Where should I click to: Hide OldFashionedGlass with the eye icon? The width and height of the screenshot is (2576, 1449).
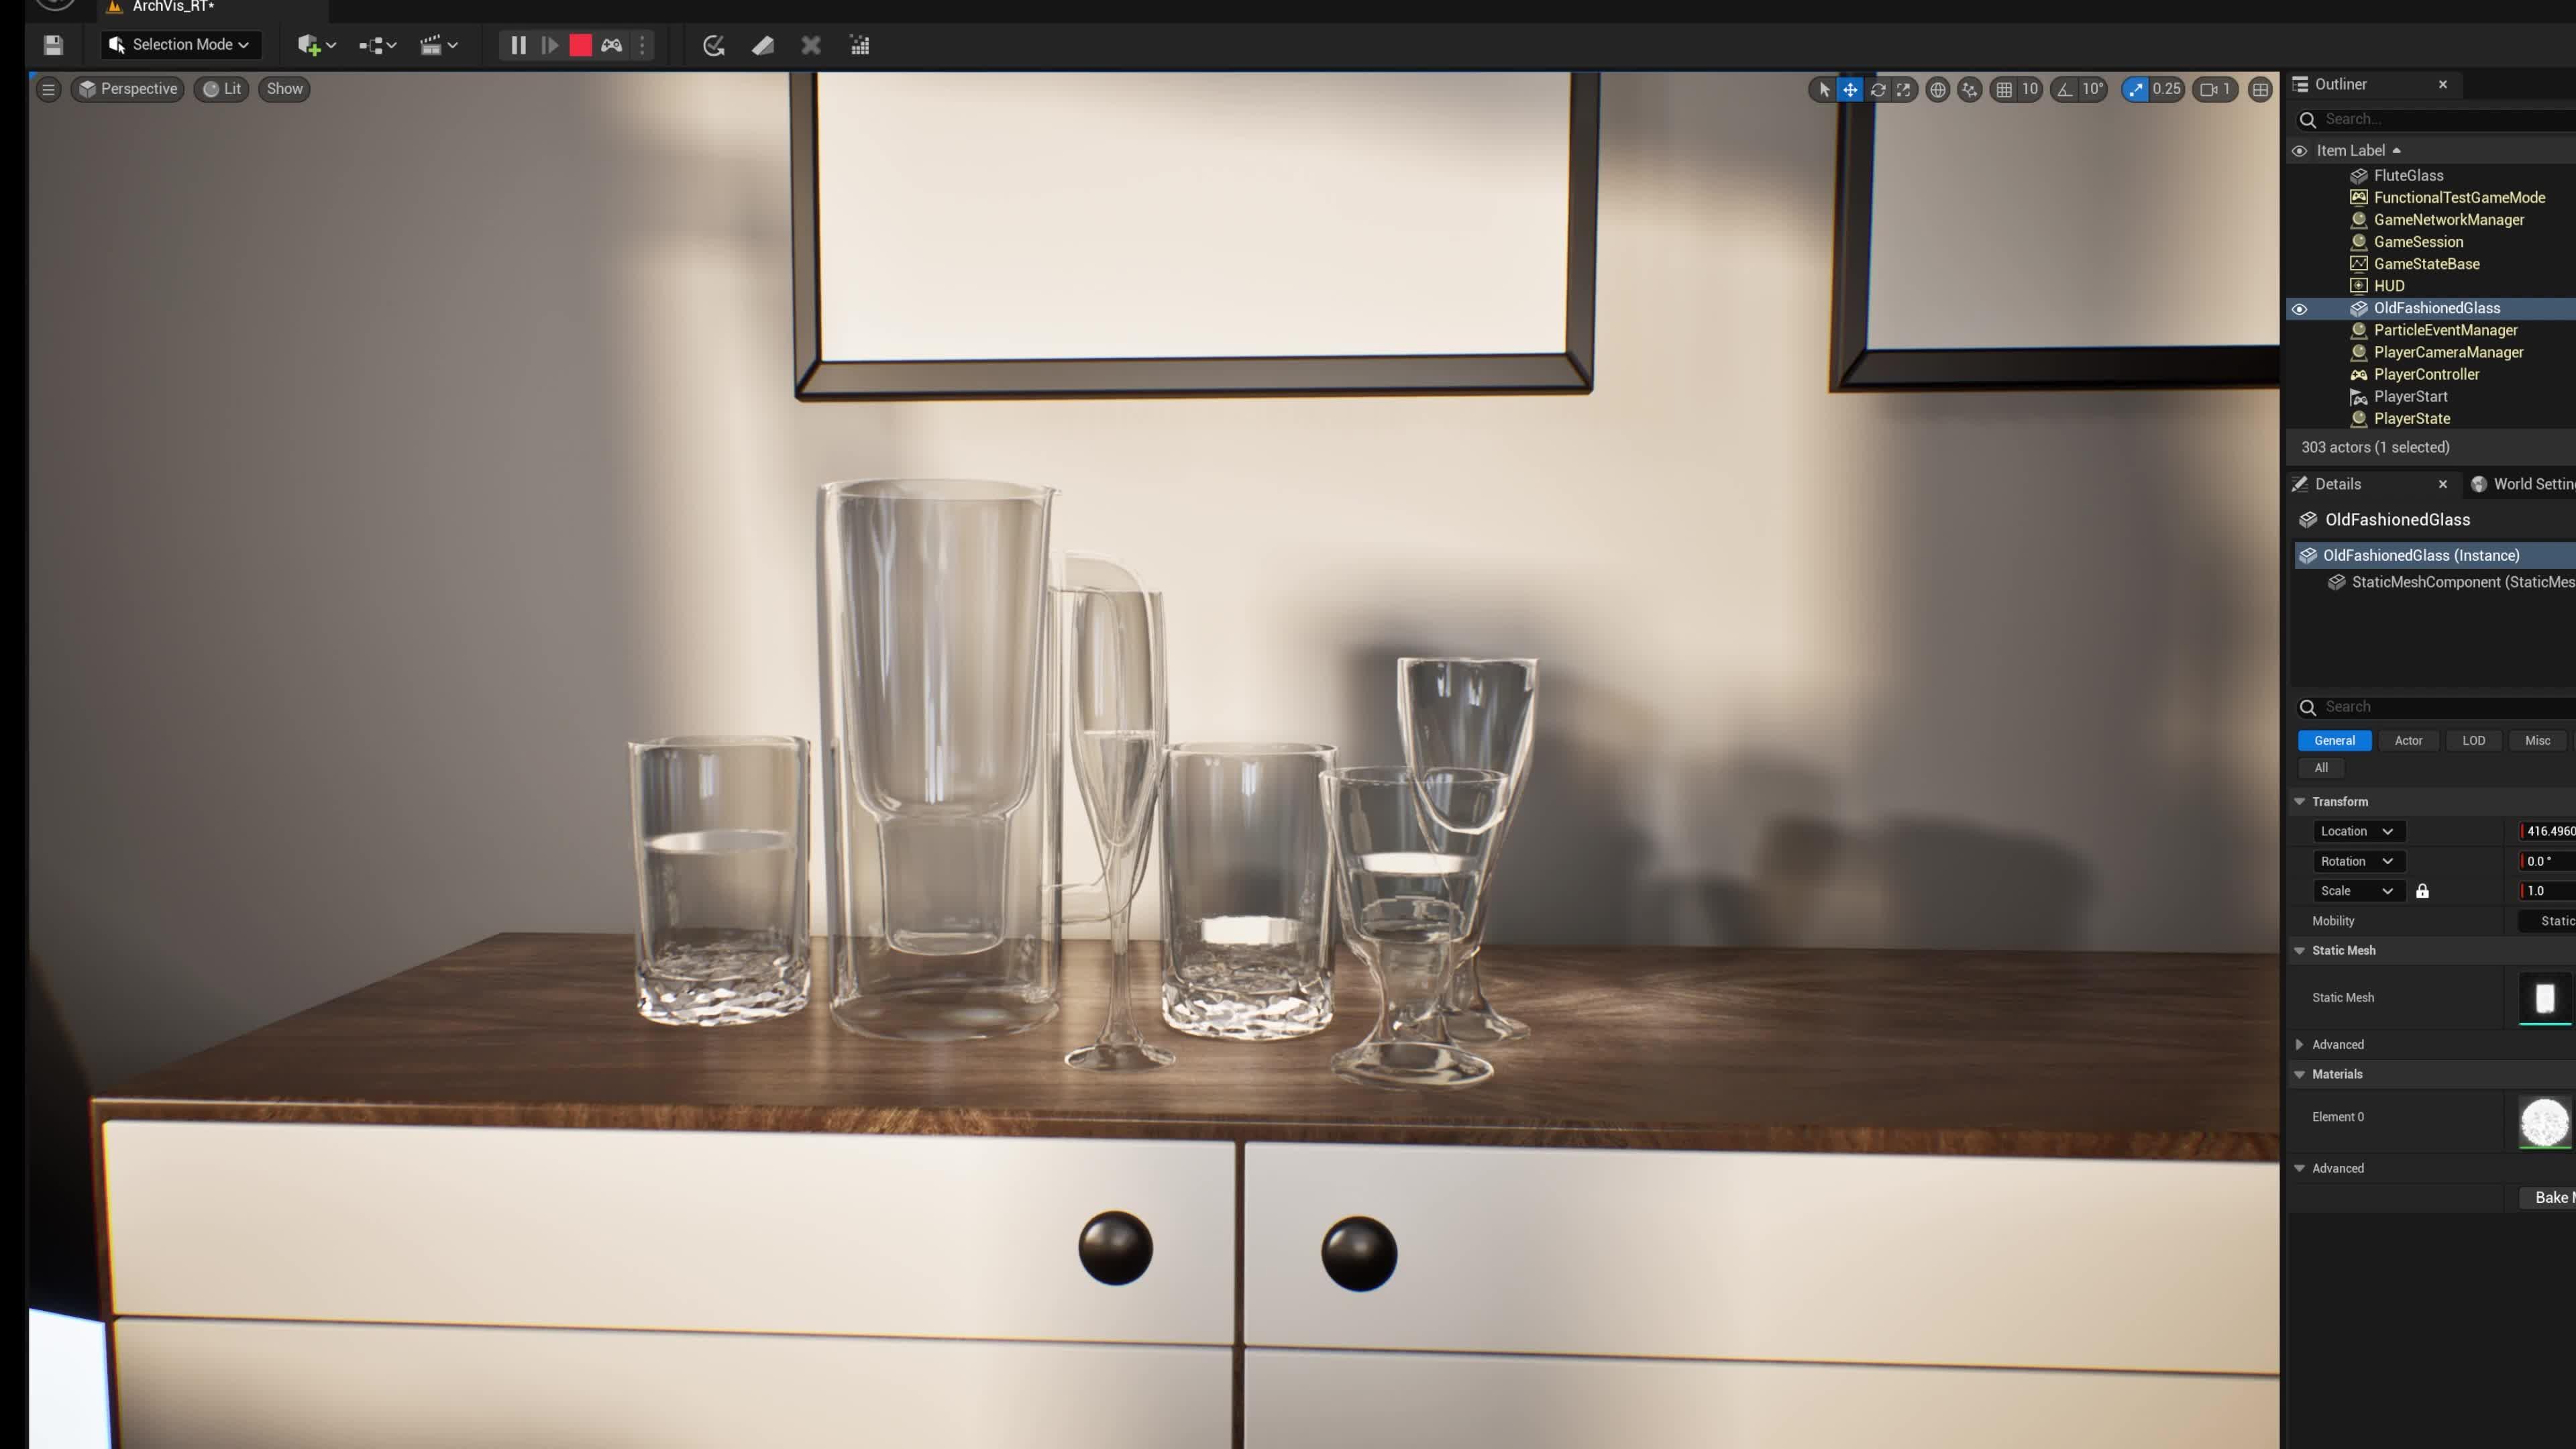tap(2299, 309)
